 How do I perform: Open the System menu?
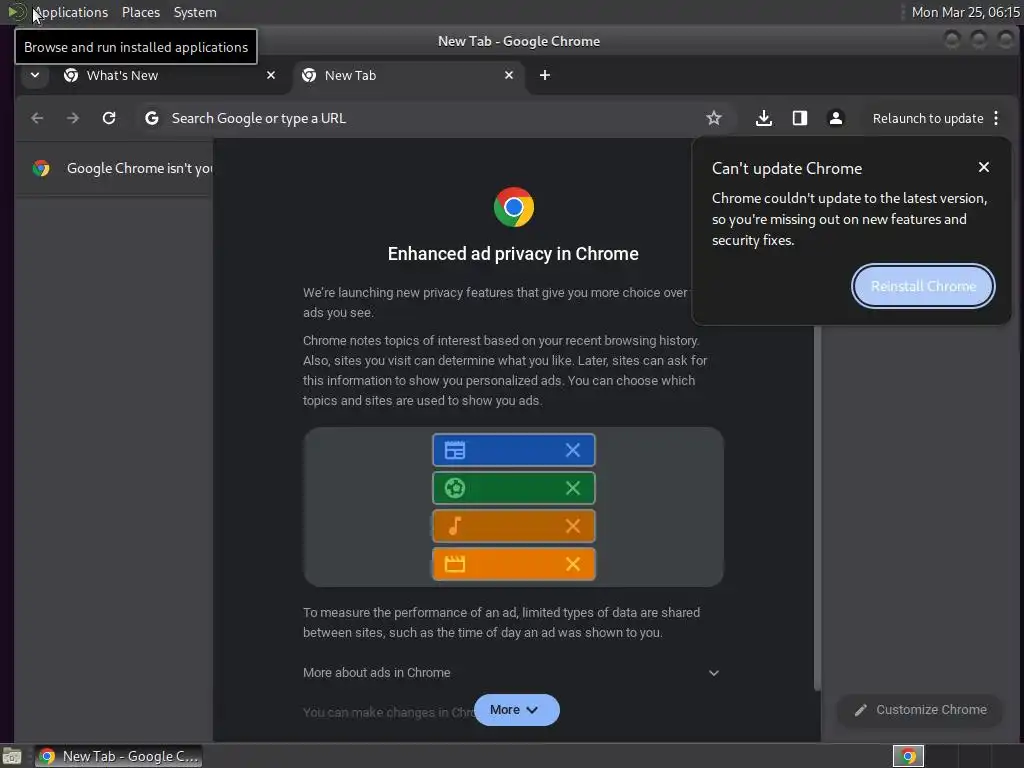(195, 12)
